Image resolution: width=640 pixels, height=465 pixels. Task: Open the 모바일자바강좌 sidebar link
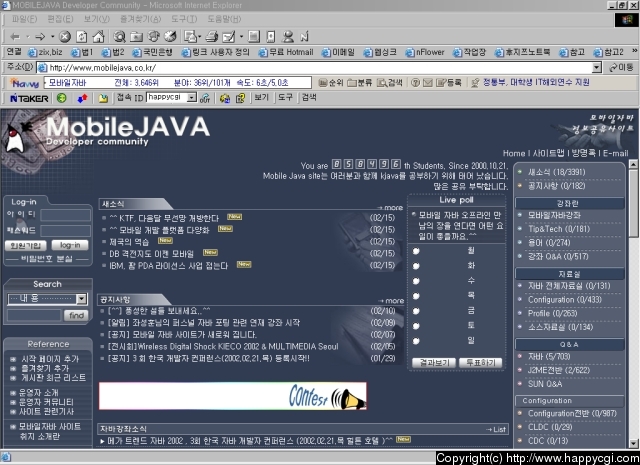[554, 215]
